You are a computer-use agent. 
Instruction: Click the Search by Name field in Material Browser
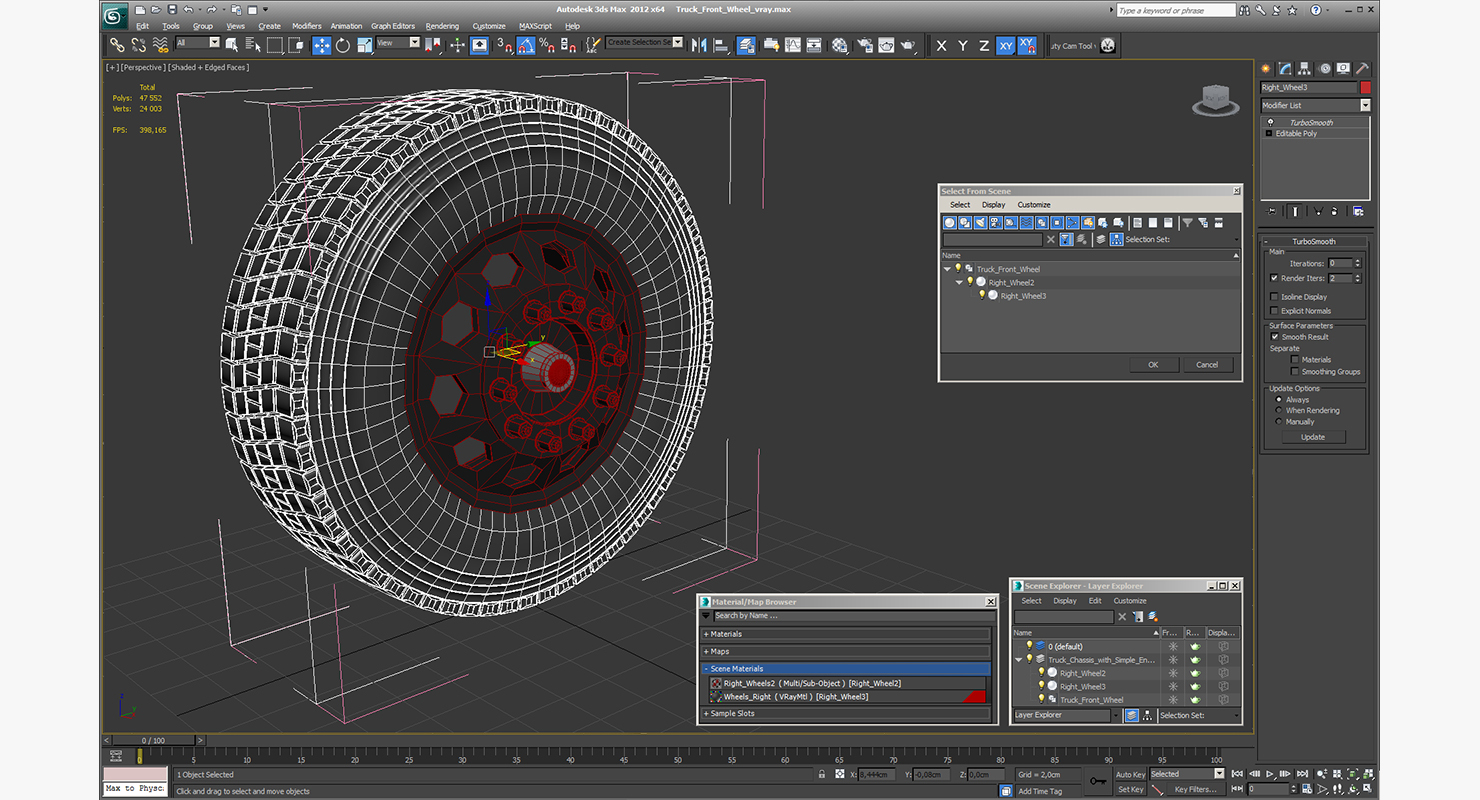tap(853, 616)
